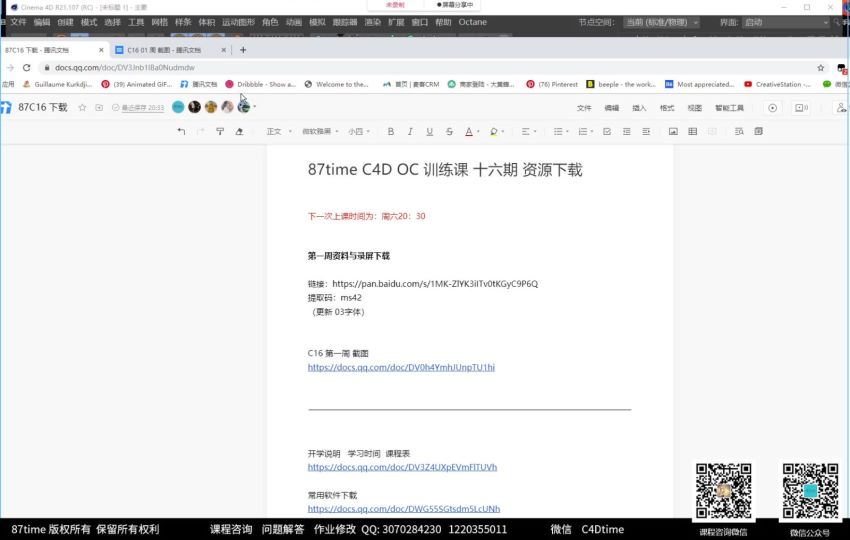Image resolution: width=850 pixels, height=540 pixels.
Task: Reload the page with the browser refresh button
Action: [x=27, y=68]
